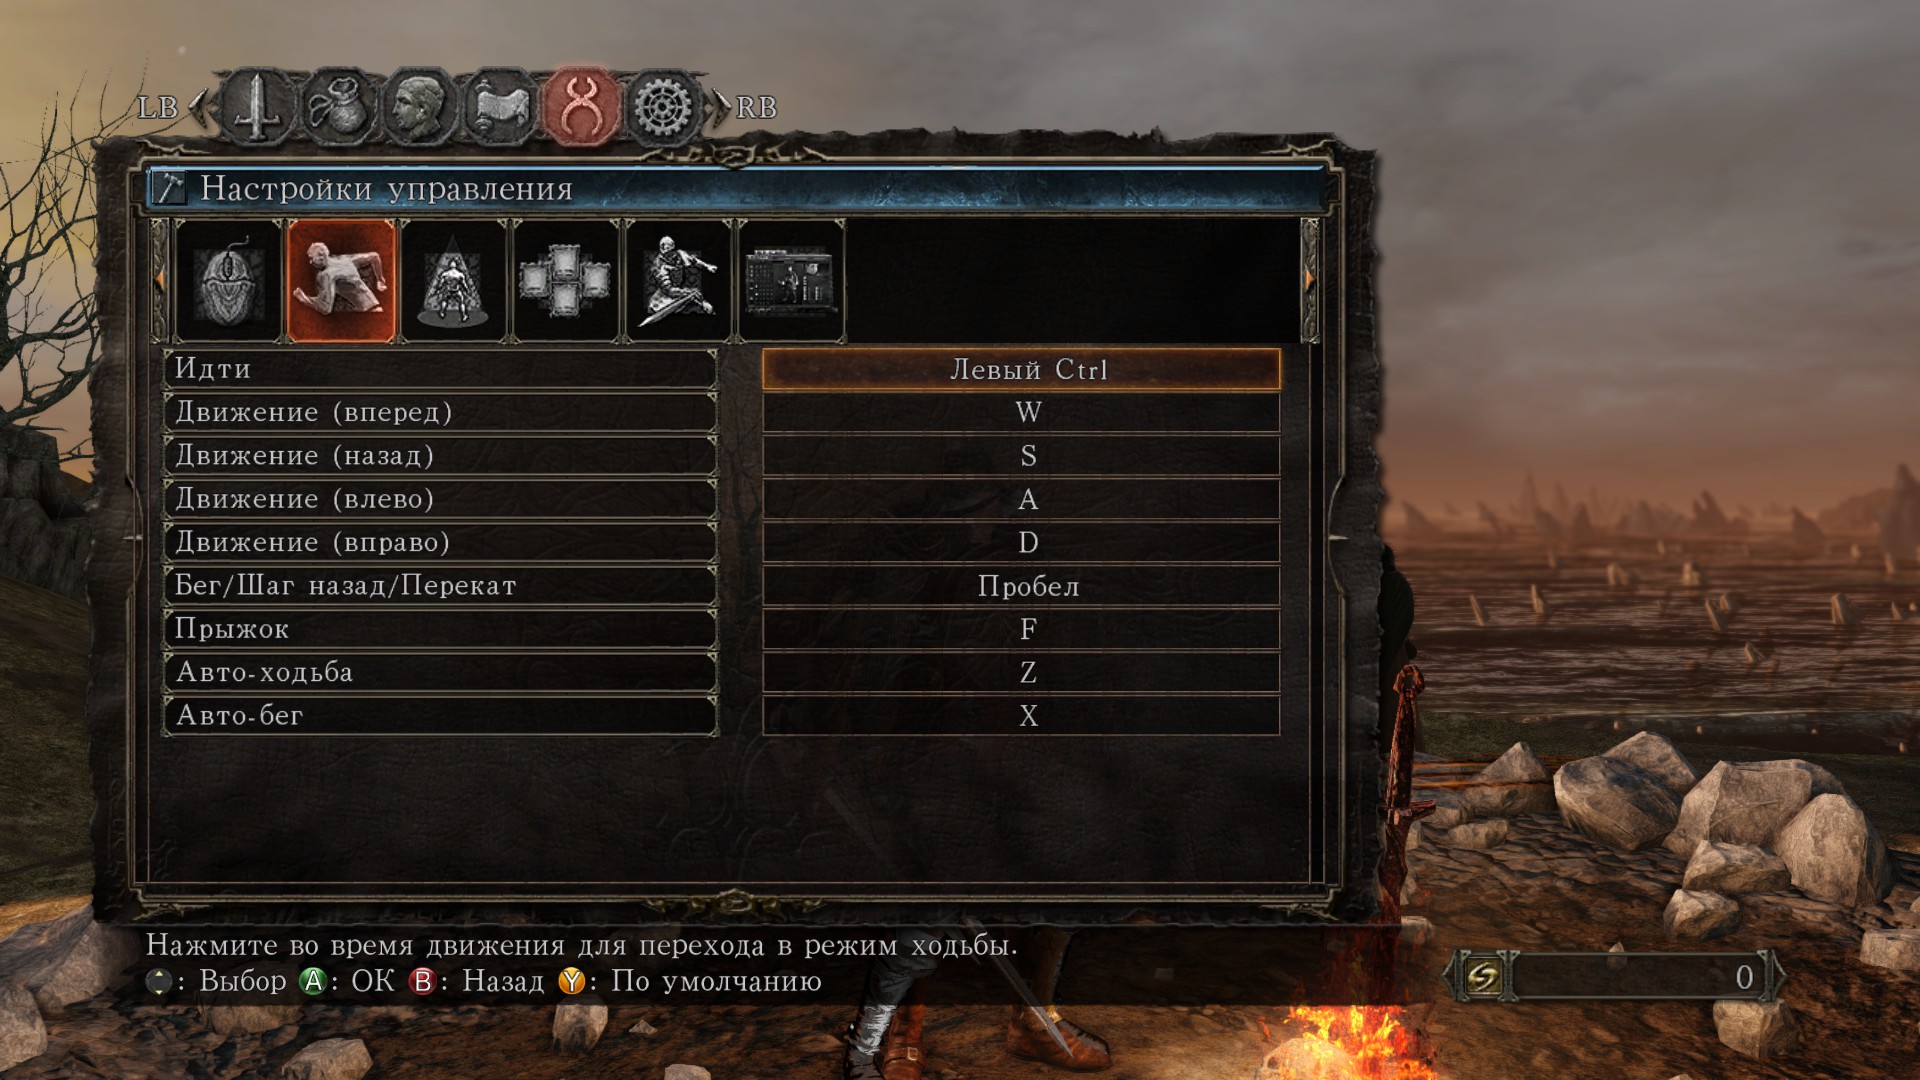Select the menu screen thumbnail category
Image resolution: width=1920 pixels, height=1080 pixels.
pyautogui.click(x=791, y=282)
